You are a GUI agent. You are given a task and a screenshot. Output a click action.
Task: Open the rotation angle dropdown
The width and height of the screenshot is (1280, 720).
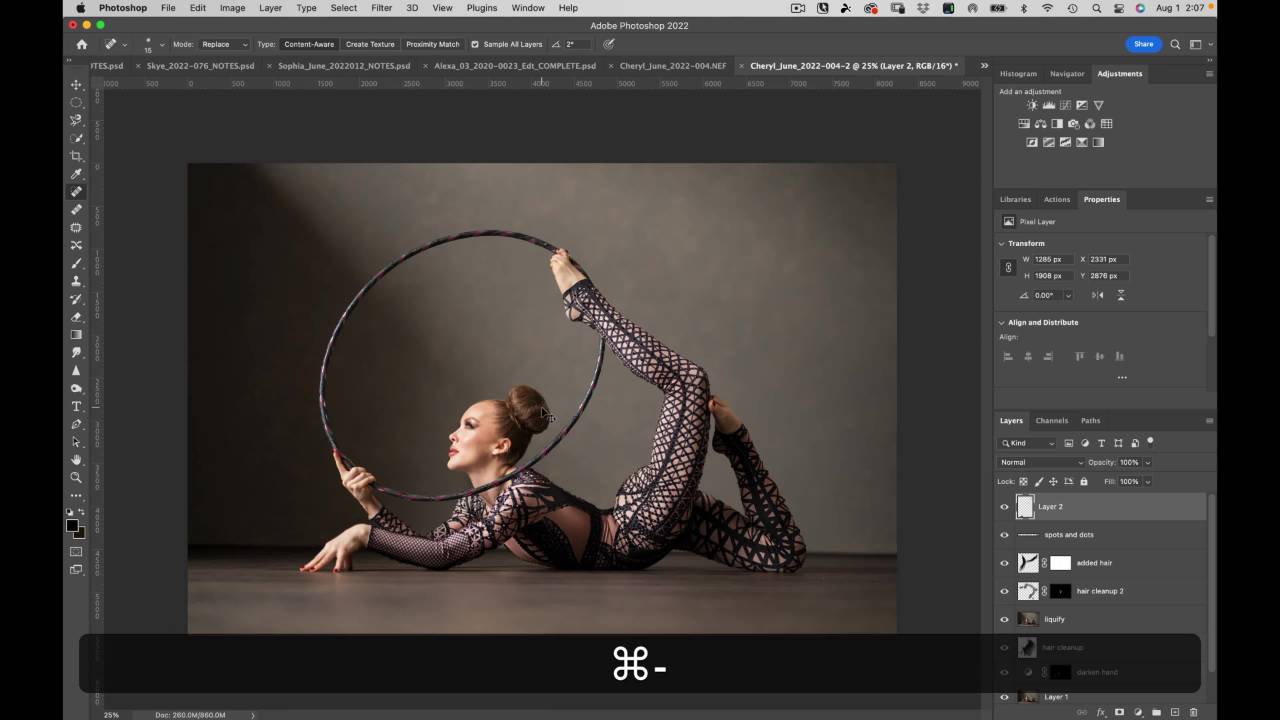point(1068,295)
